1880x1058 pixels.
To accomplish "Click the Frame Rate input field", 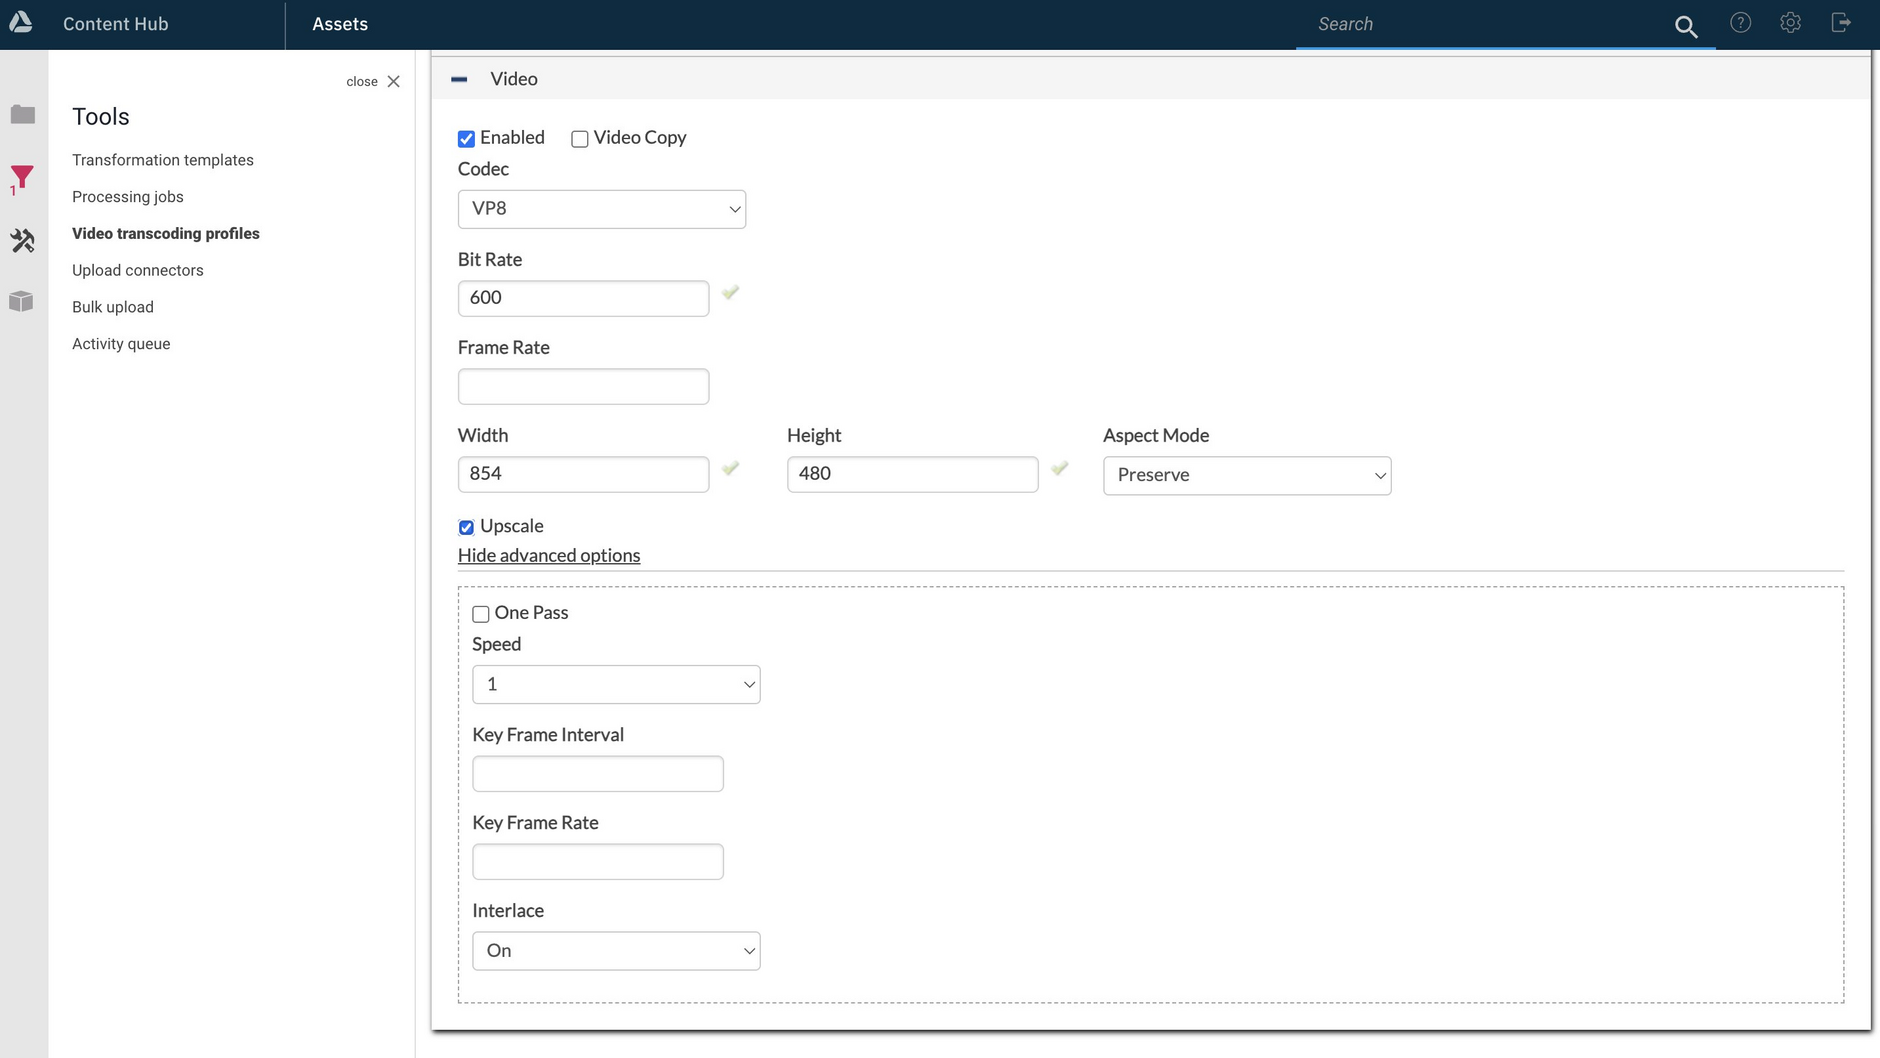I will coord(583,387).
